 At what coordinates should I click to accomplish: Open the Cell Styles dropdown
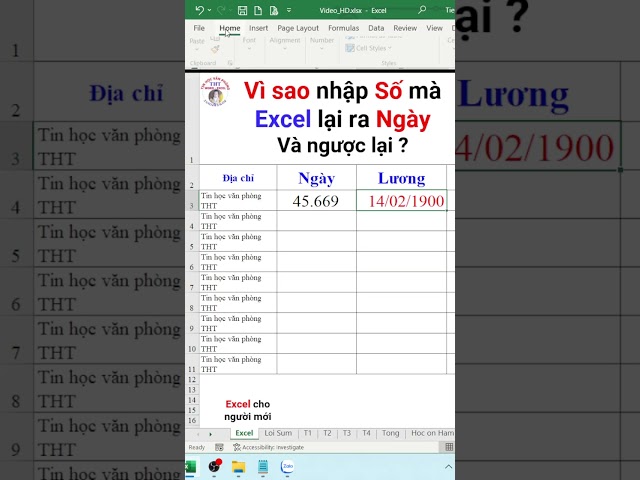pos(369,48)
